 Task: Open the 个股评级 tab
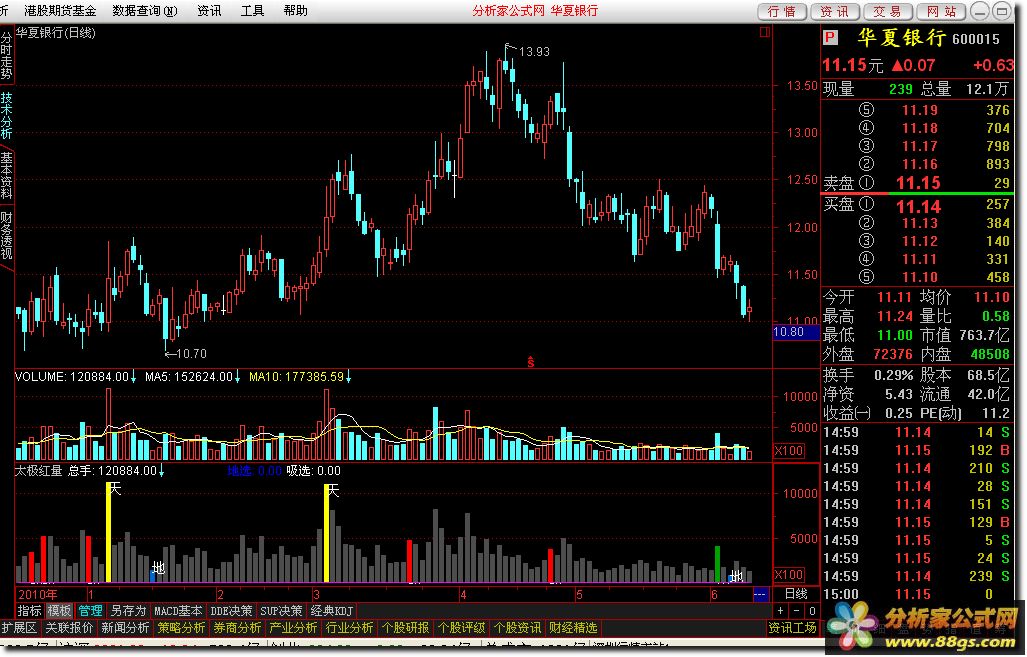coord(461,628)
